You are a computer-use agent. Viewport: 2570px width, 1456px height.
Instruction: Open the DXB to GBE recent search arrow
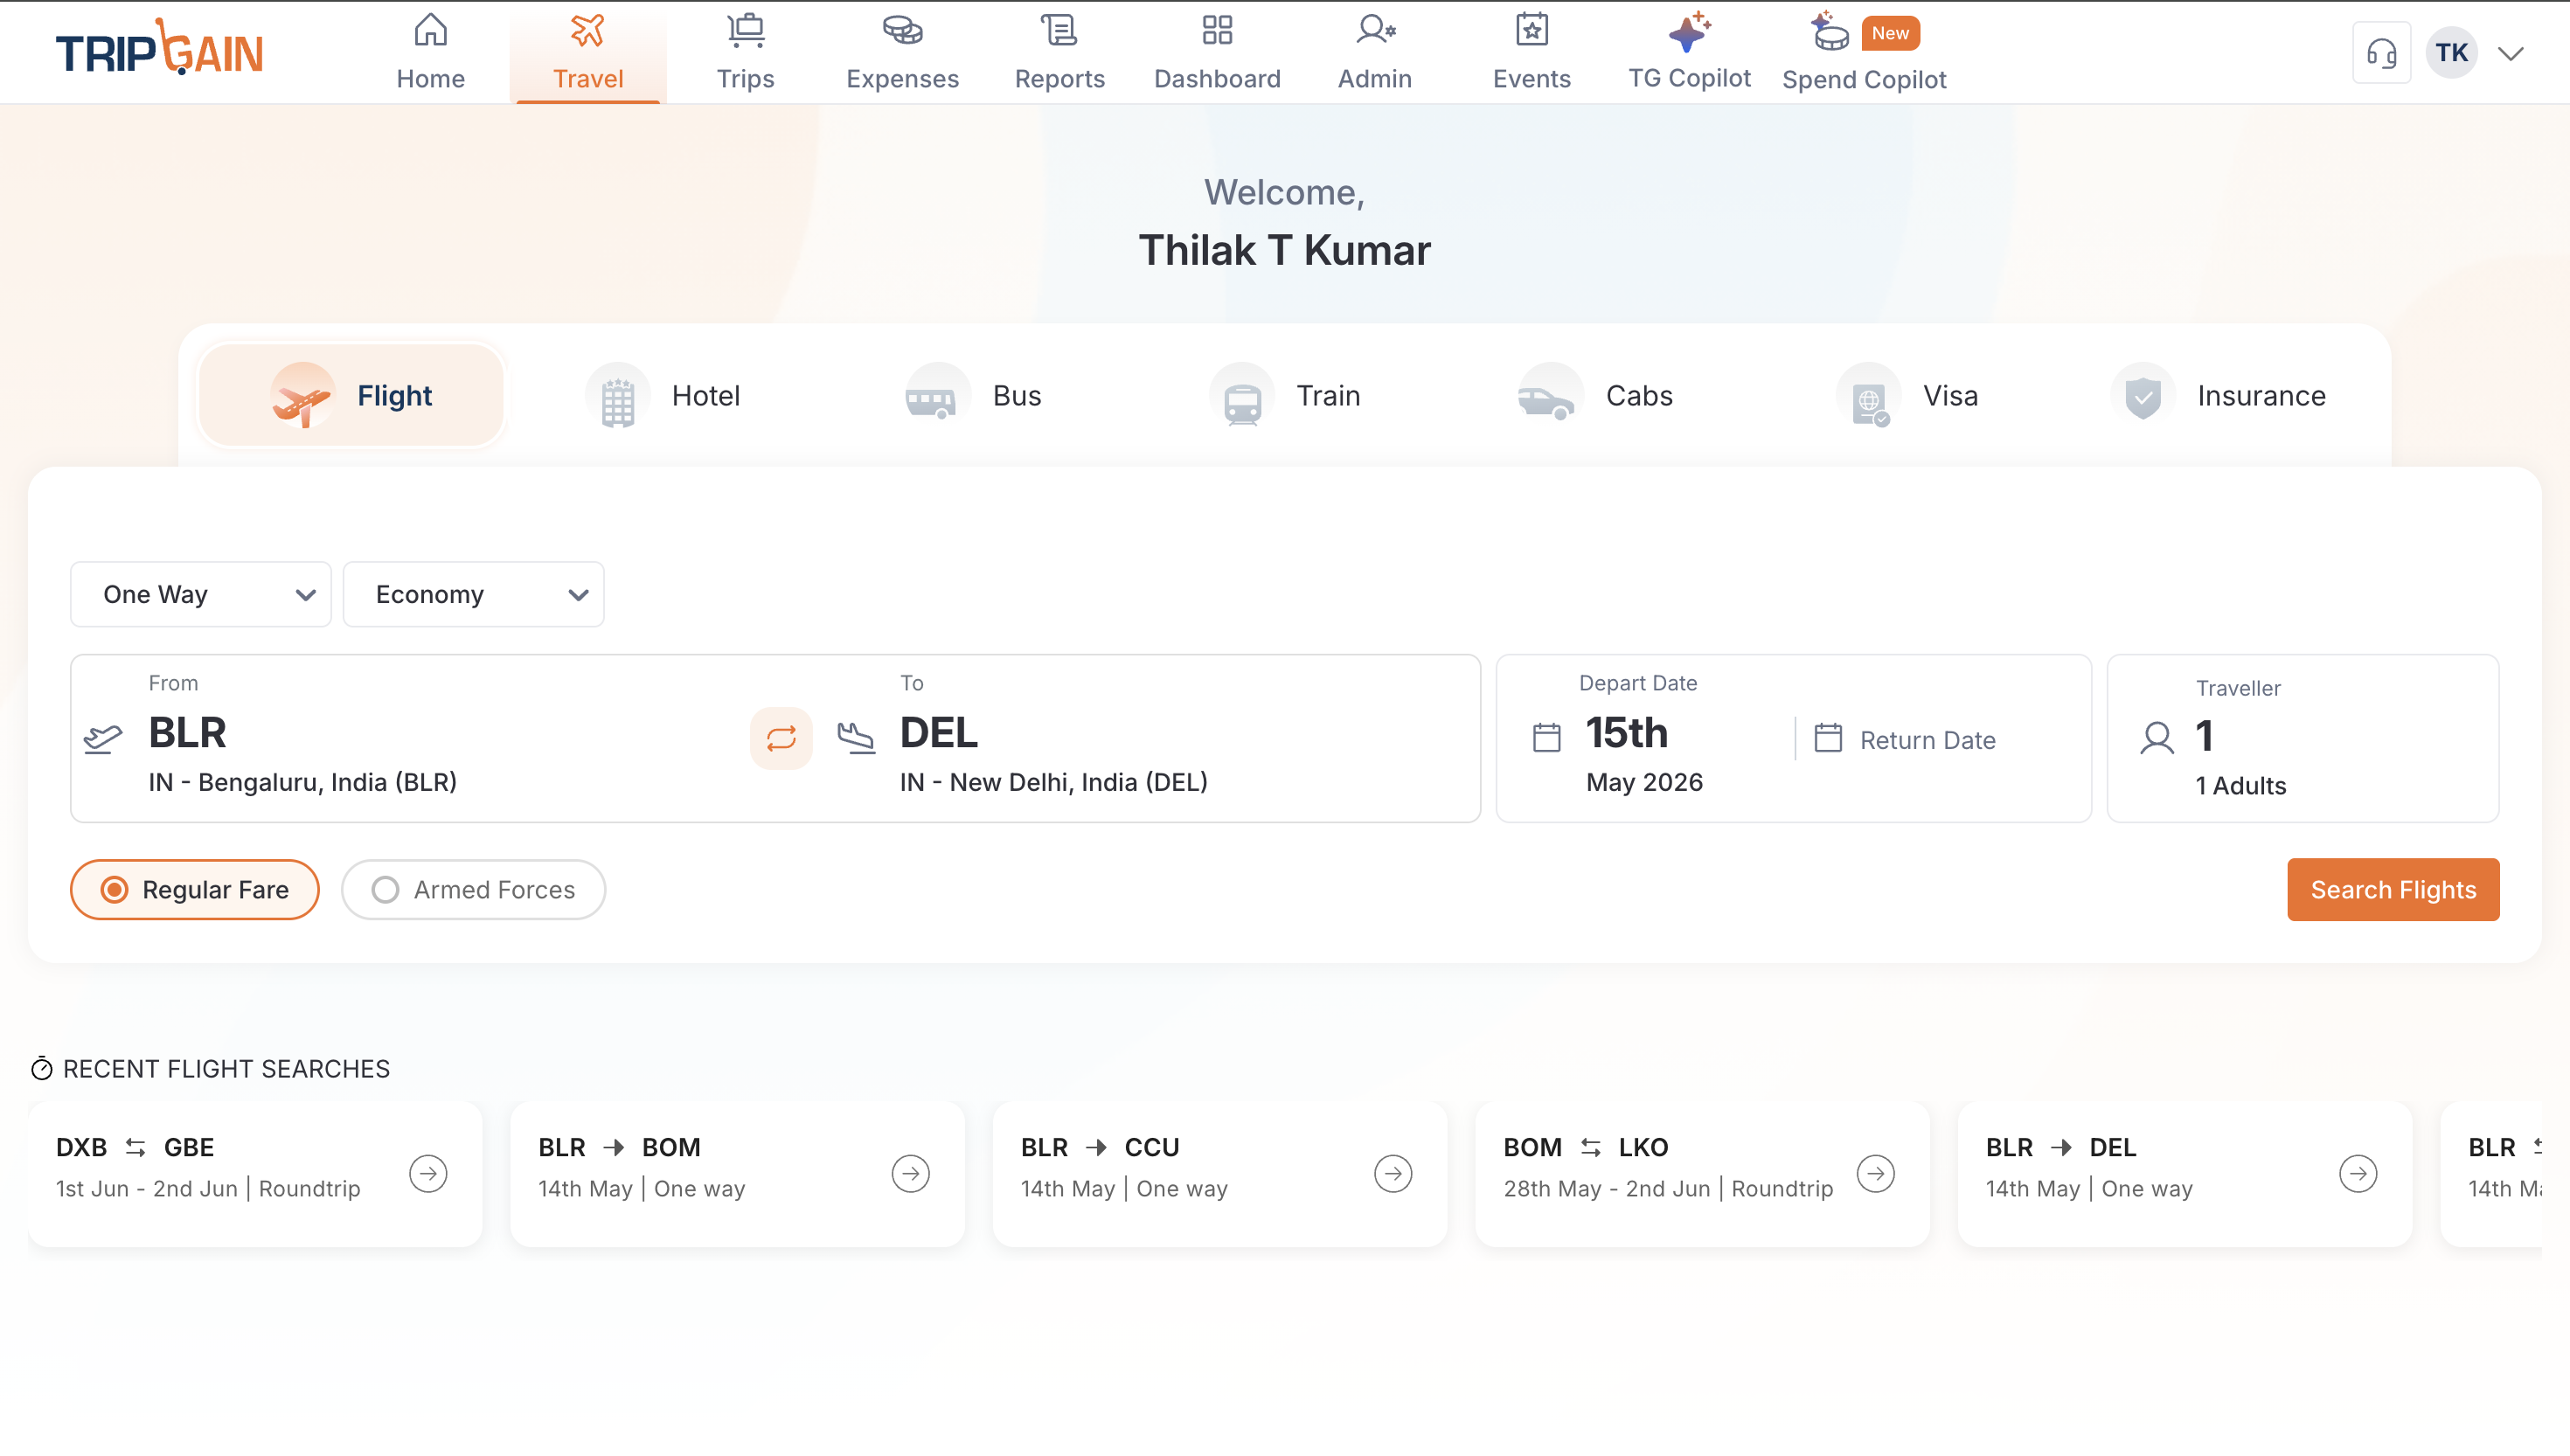tap(428, 1173)
